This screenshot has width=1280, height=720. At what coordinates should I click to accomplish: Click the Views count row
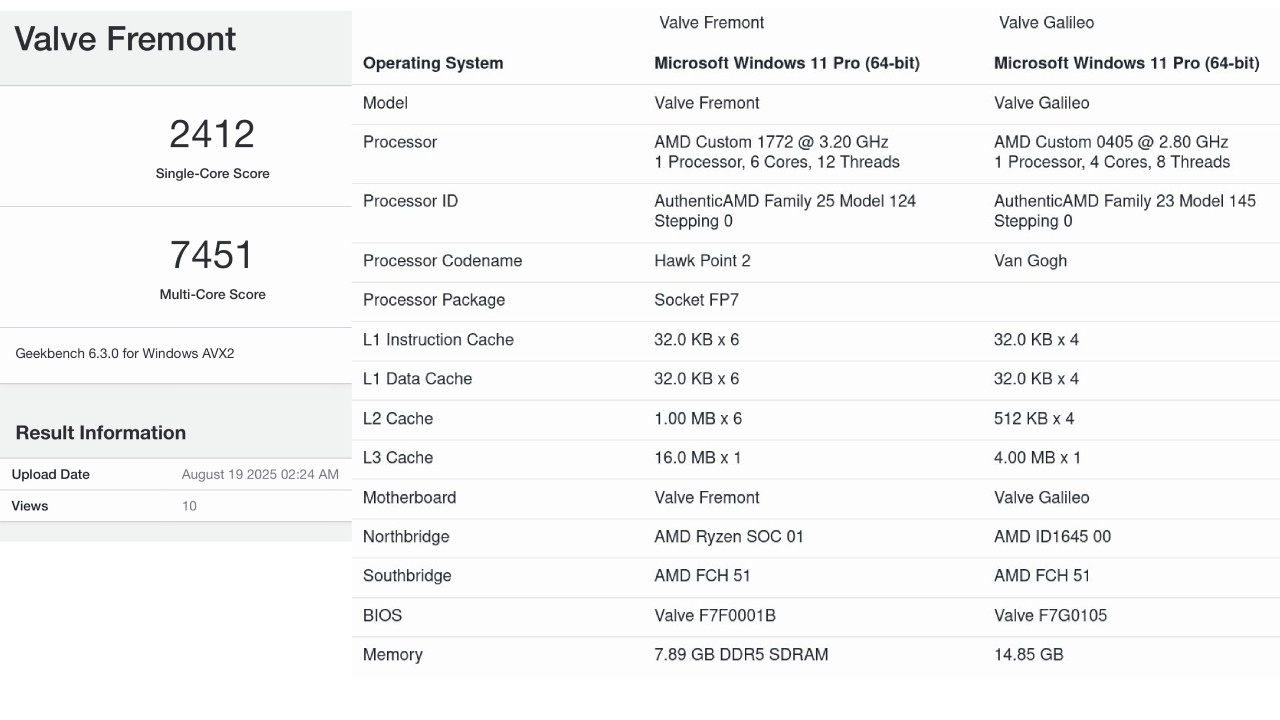point(176,506)
